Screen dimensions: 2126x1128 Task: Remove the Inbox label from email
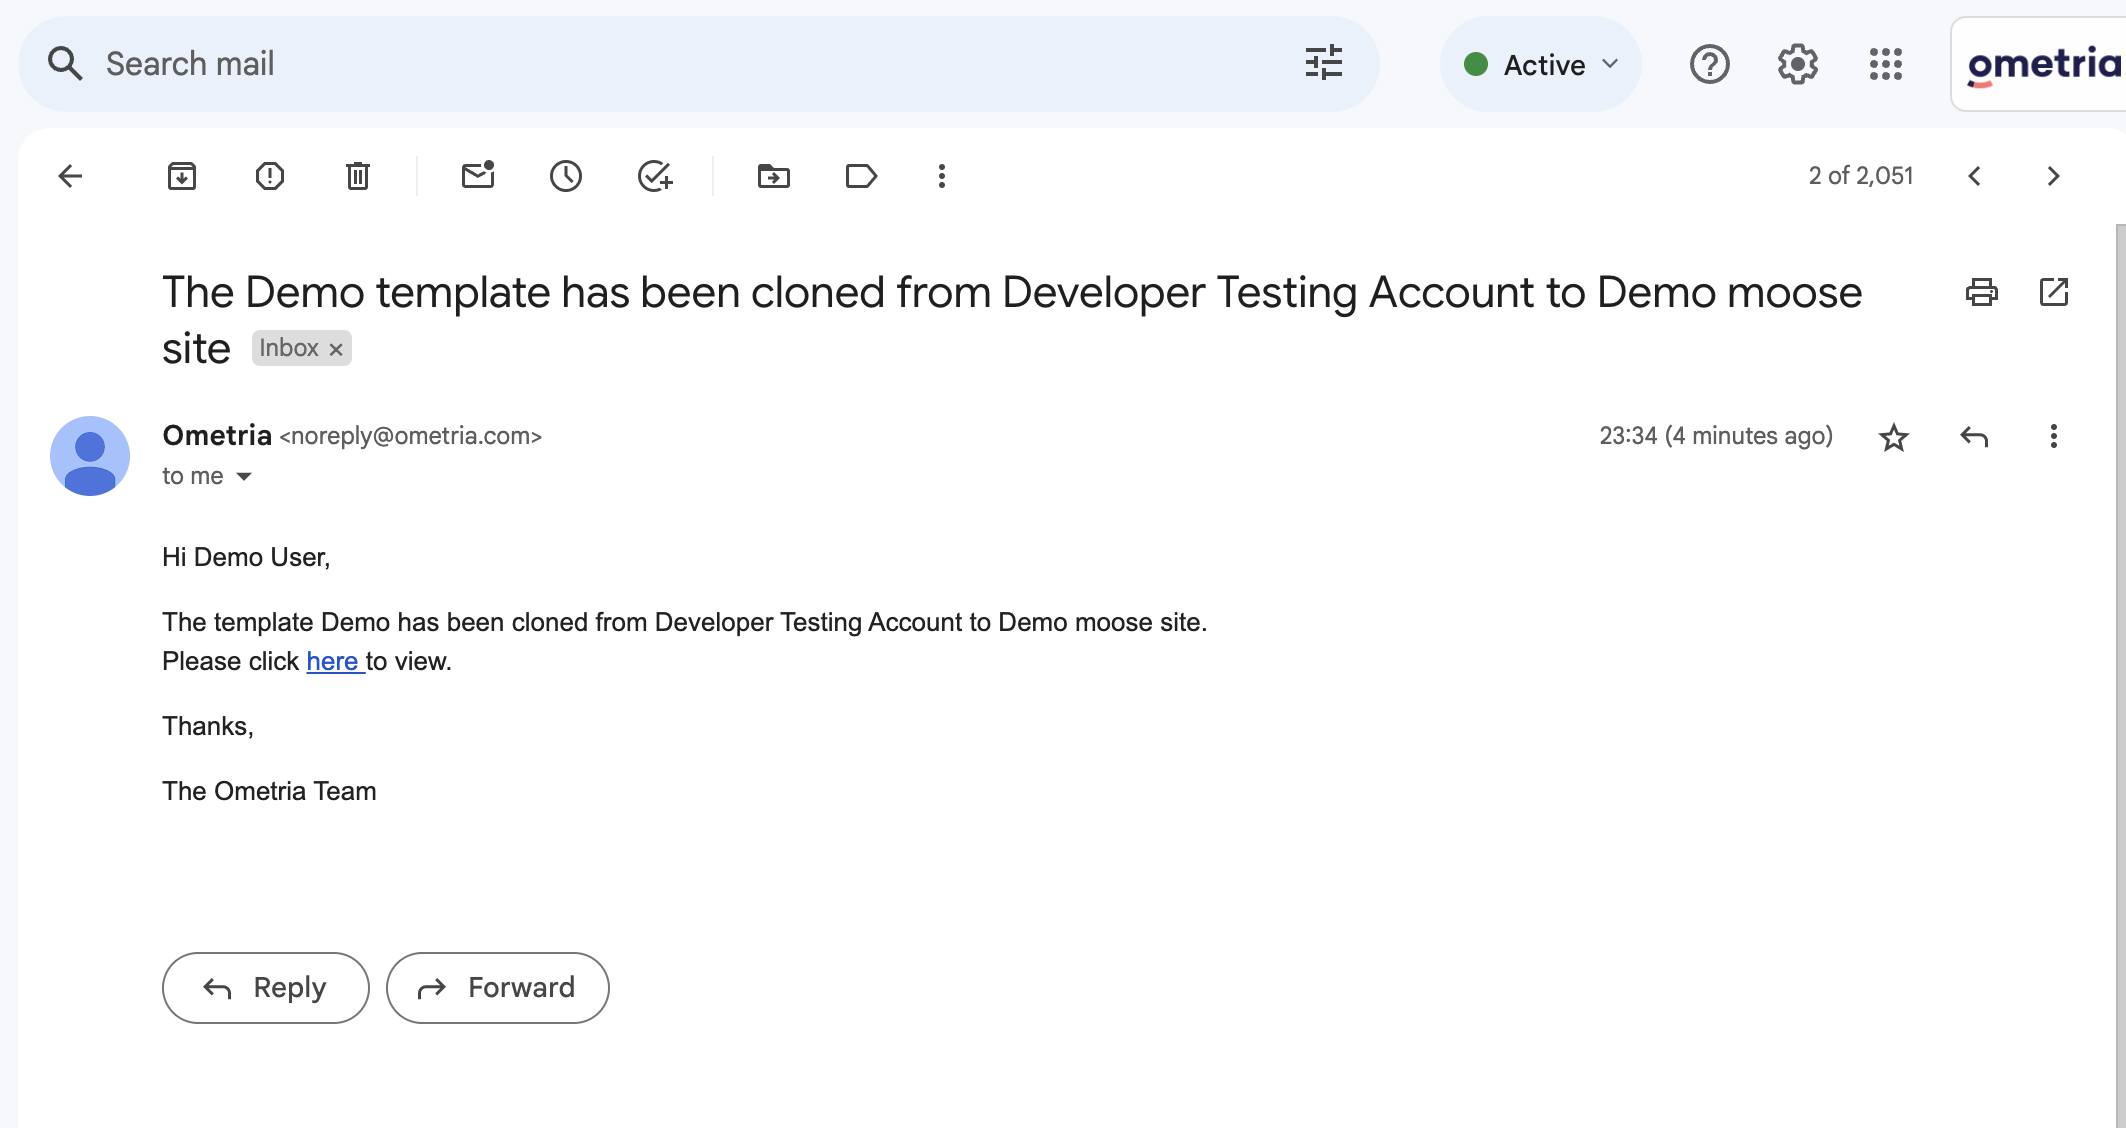tap(336, 349)
